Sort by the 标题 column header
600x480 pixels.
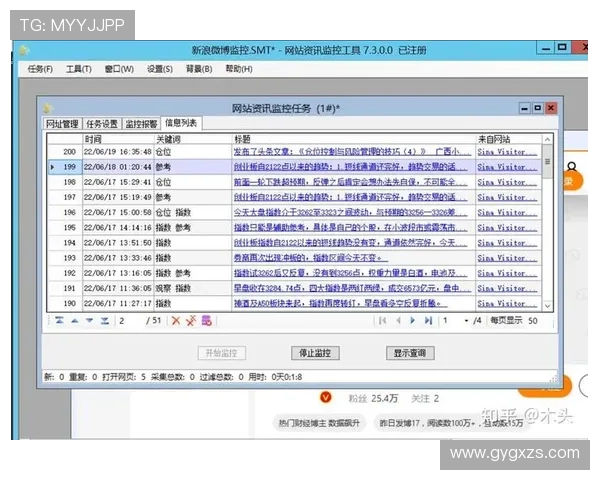[x=354, y=139]
